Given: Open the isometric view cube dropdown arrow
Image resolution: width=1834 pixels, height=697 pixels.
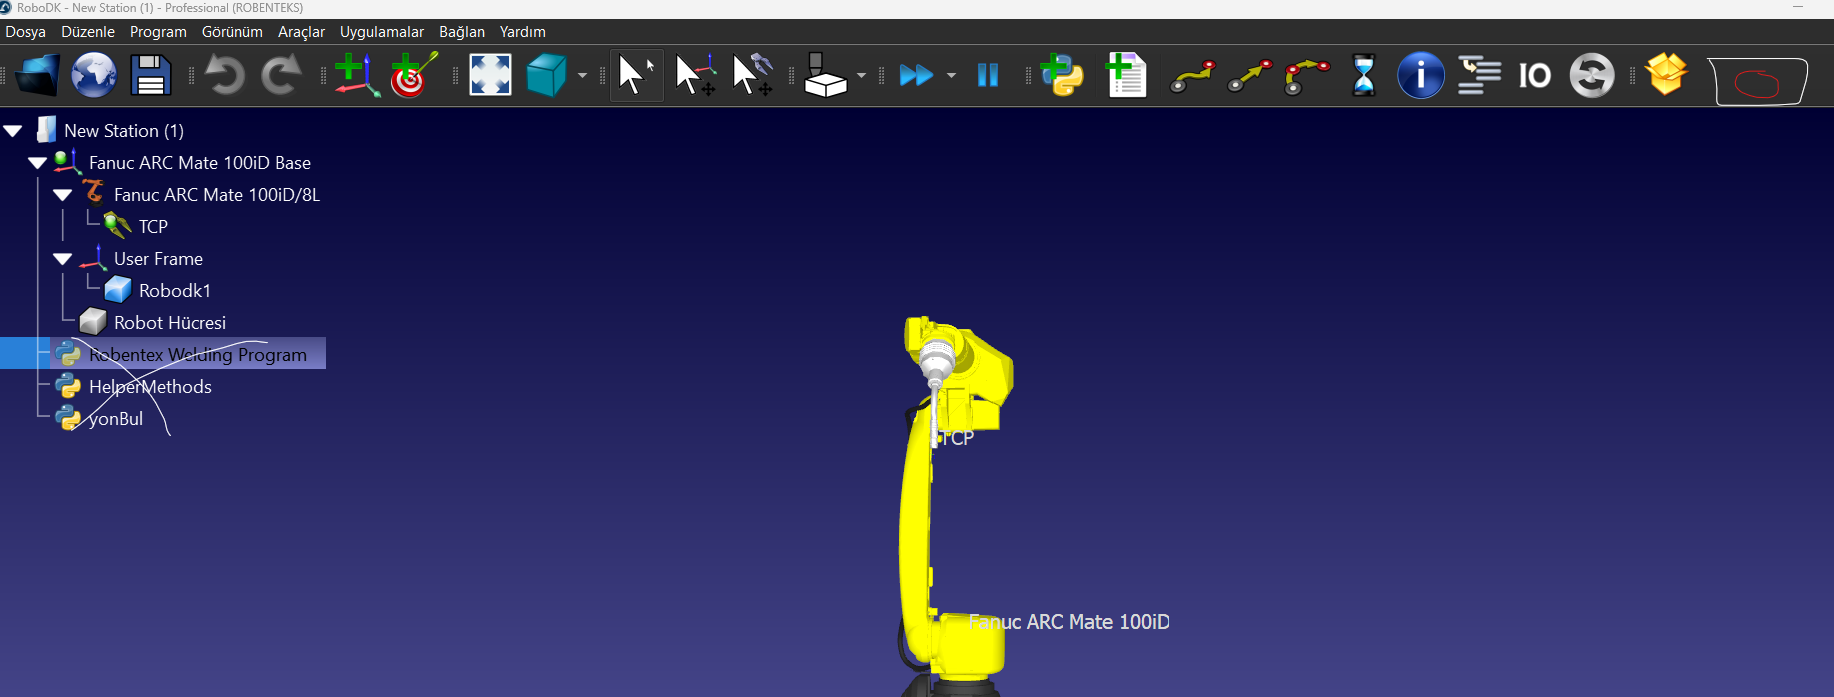Looking at the screenshot, I should 582,75.
